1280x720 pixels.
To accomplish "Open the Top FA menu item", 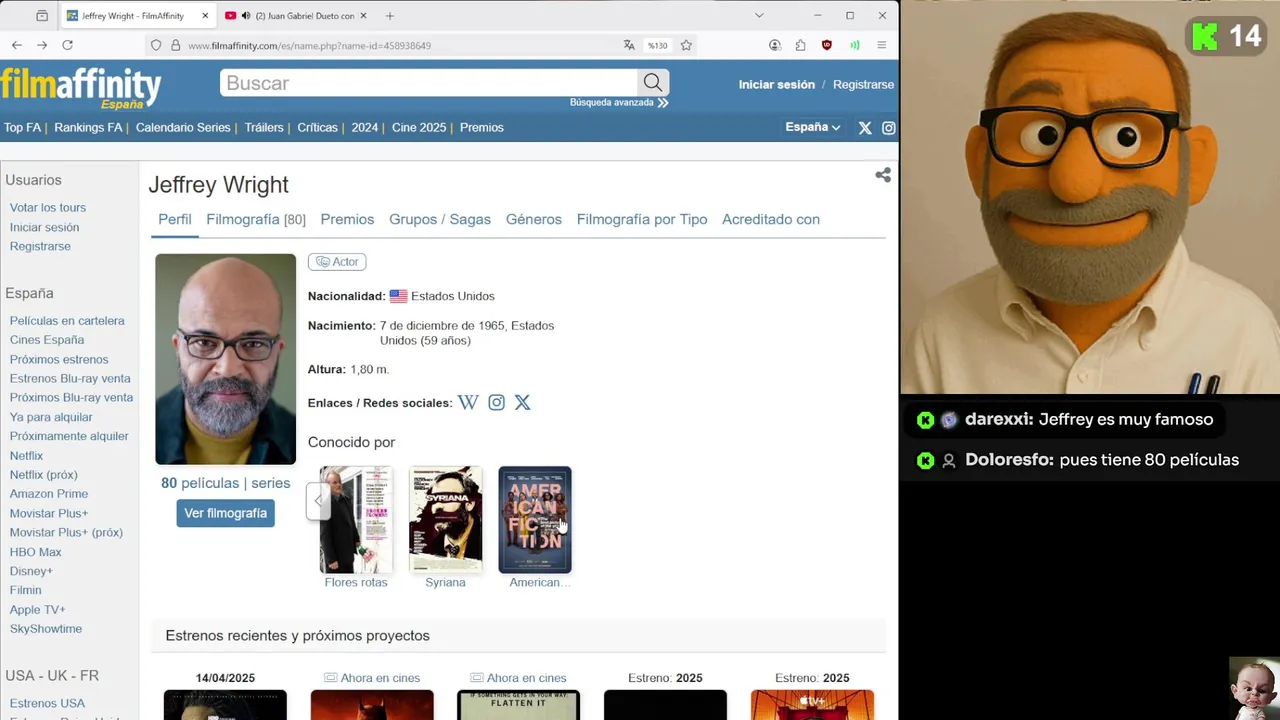I will [22, 127].
